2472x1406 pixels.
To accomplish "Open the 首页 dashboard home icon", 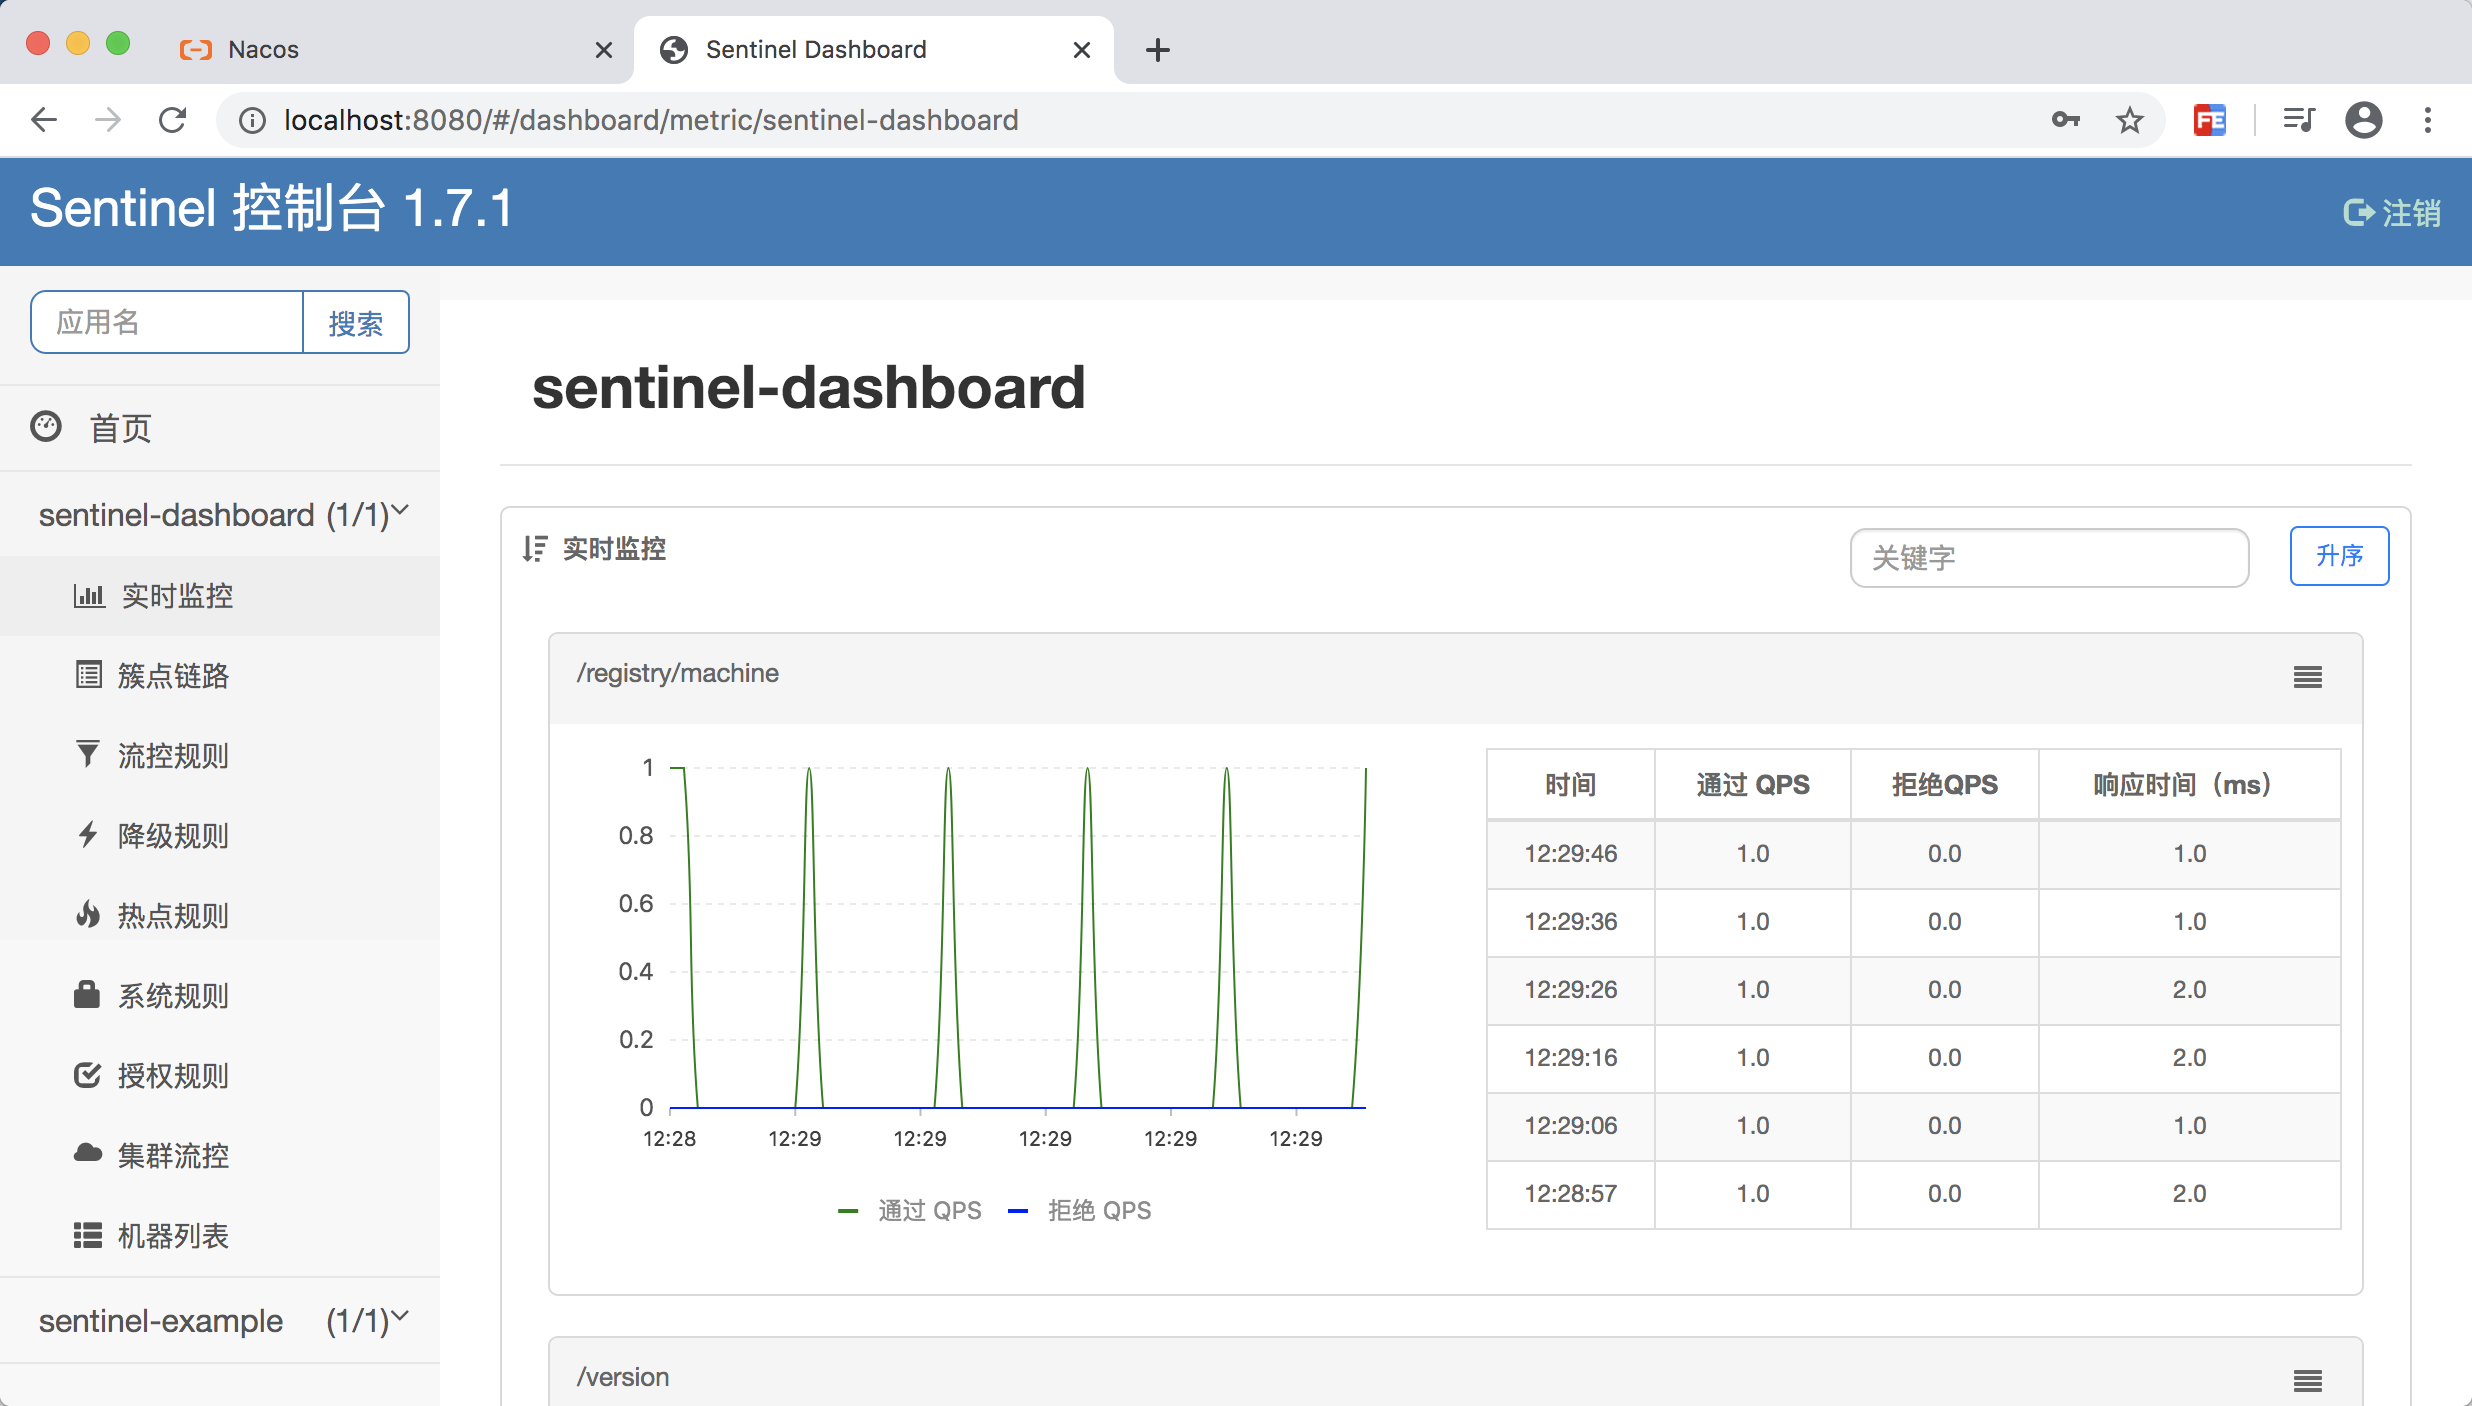I will tap(46, 427).
